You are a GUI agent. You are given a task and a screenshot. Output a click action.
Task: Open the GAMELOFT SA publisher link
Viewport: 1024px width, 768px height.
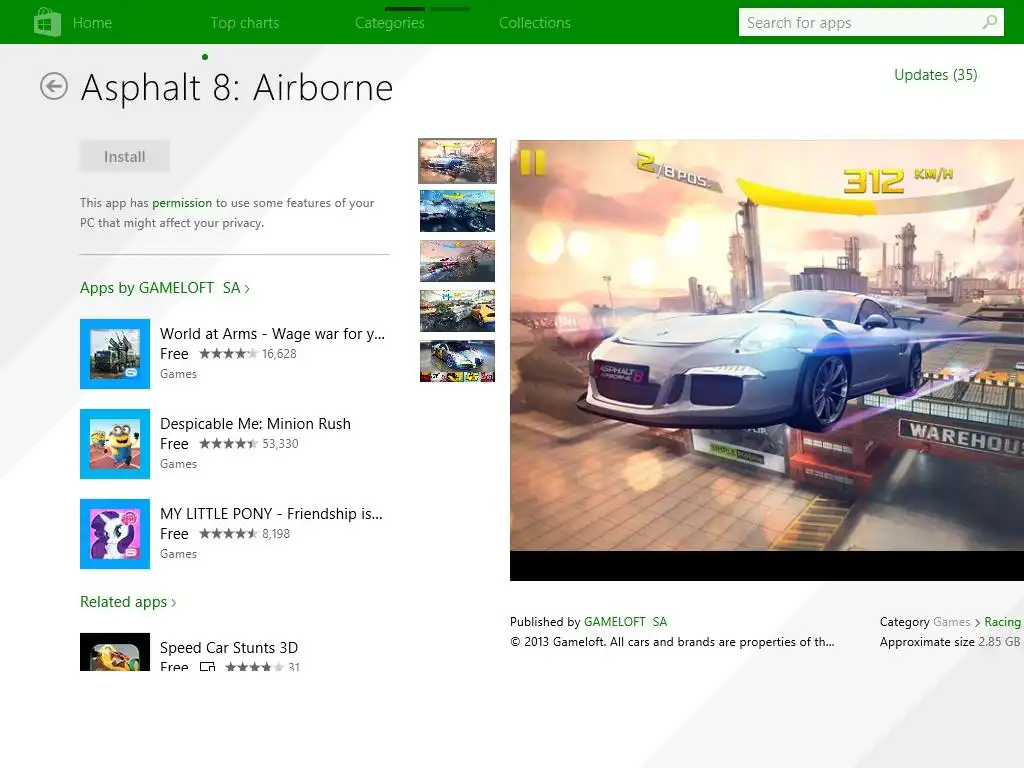point(626,622)
